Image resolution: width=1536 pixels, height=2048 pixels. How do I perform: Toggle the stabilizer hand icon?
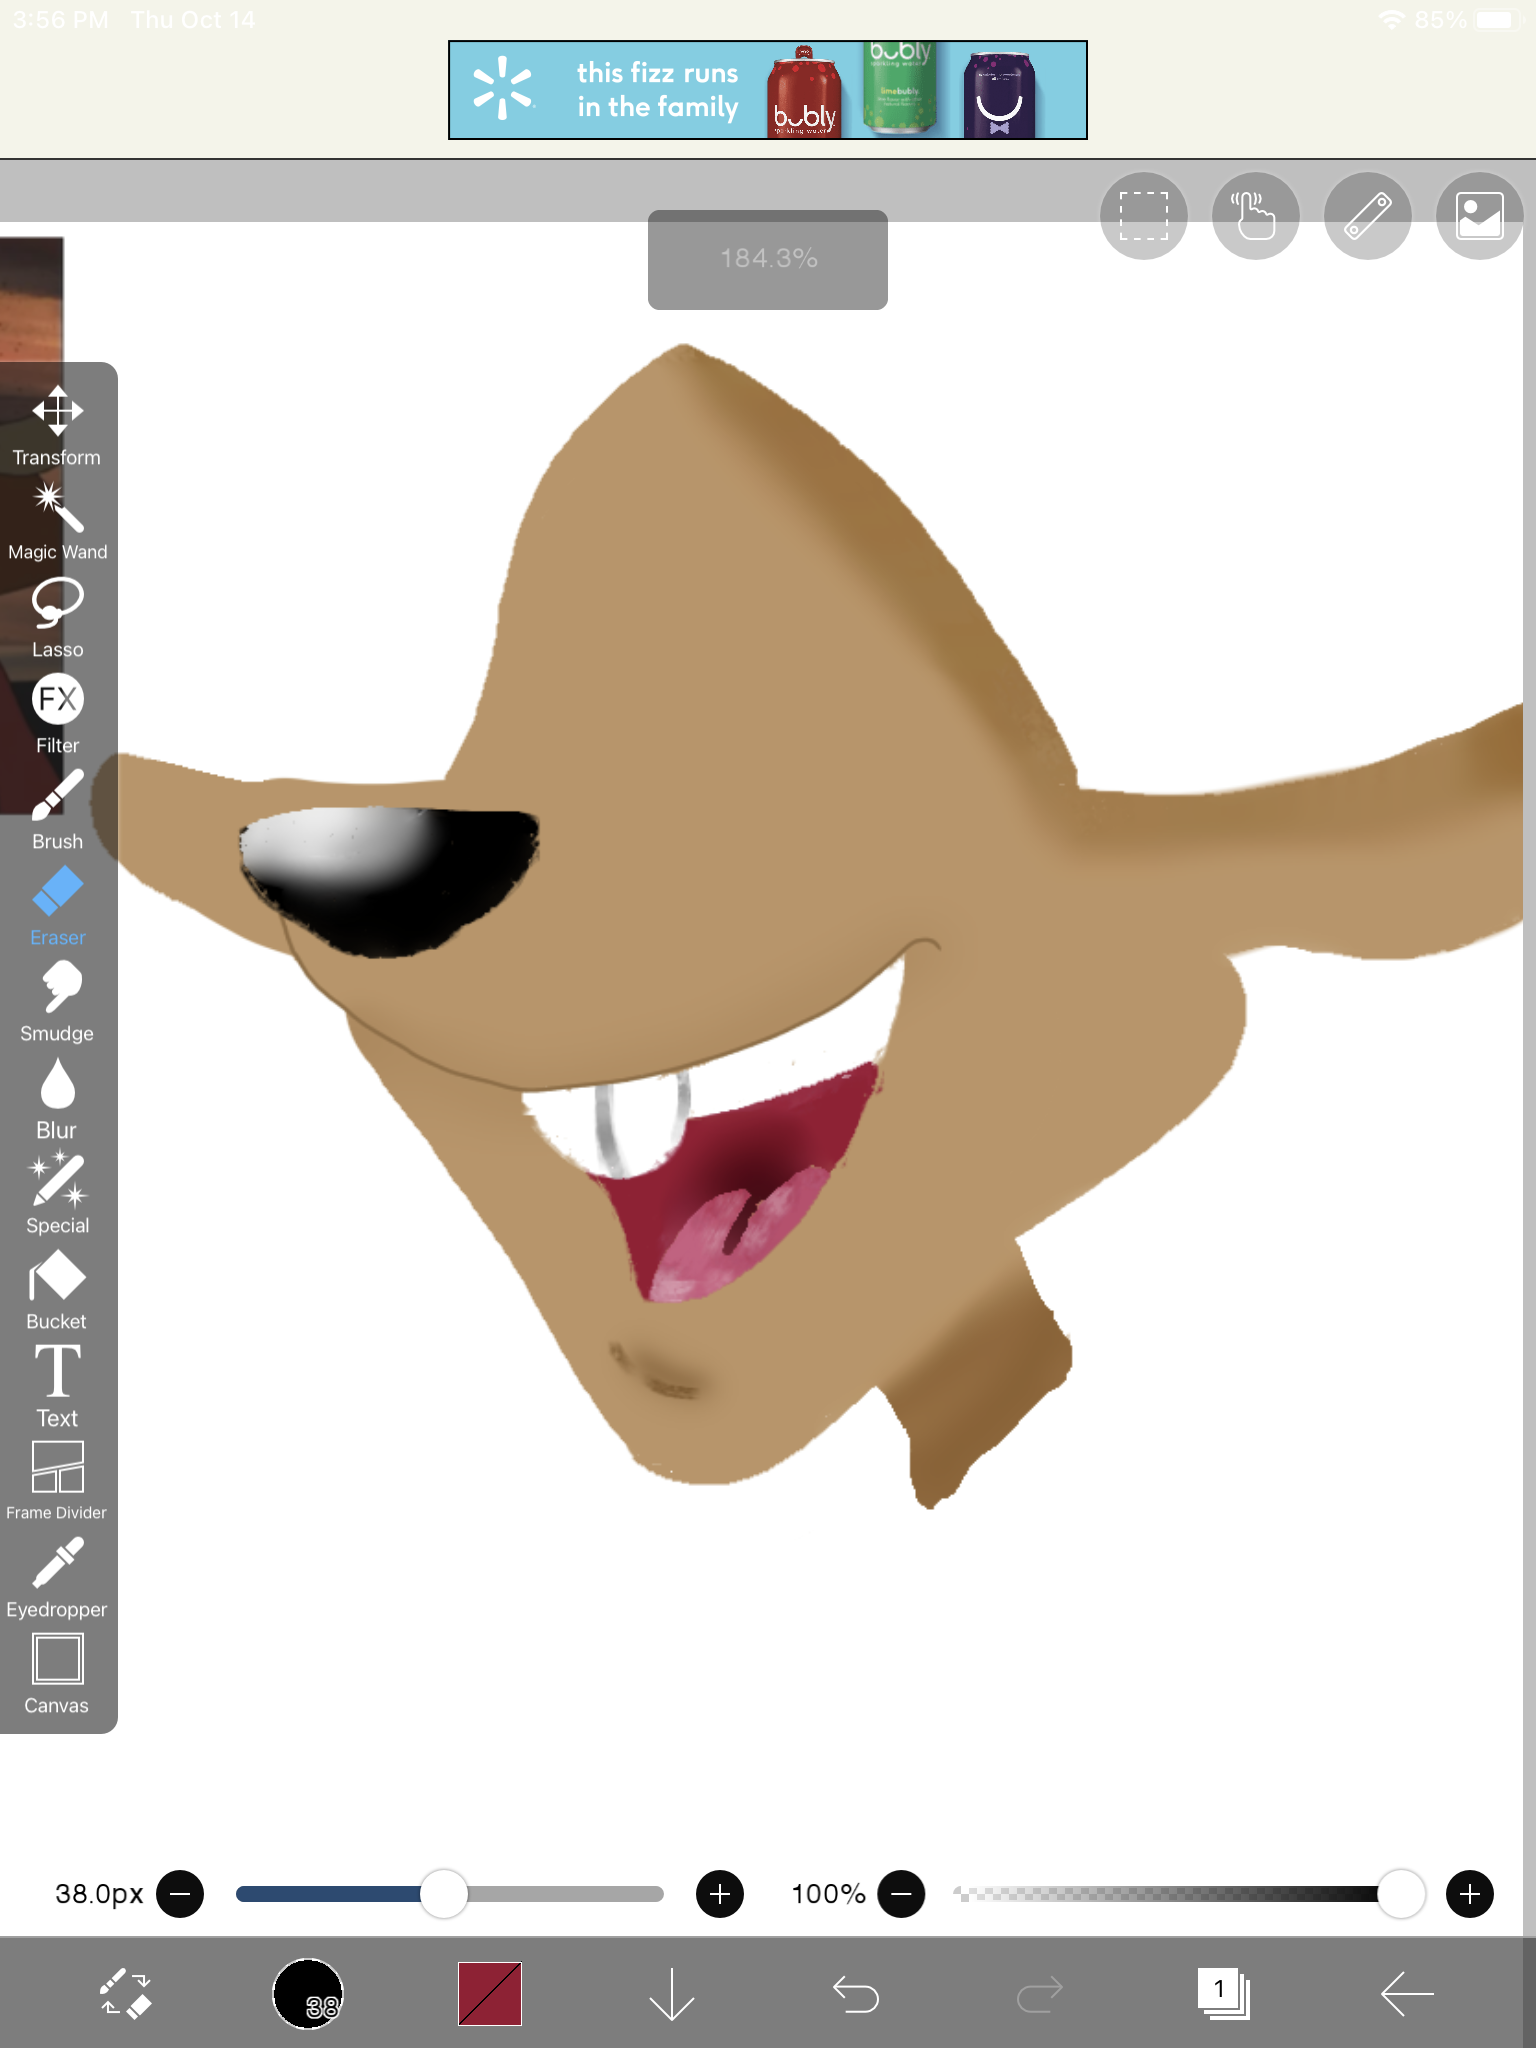(x=1255, y=216)
